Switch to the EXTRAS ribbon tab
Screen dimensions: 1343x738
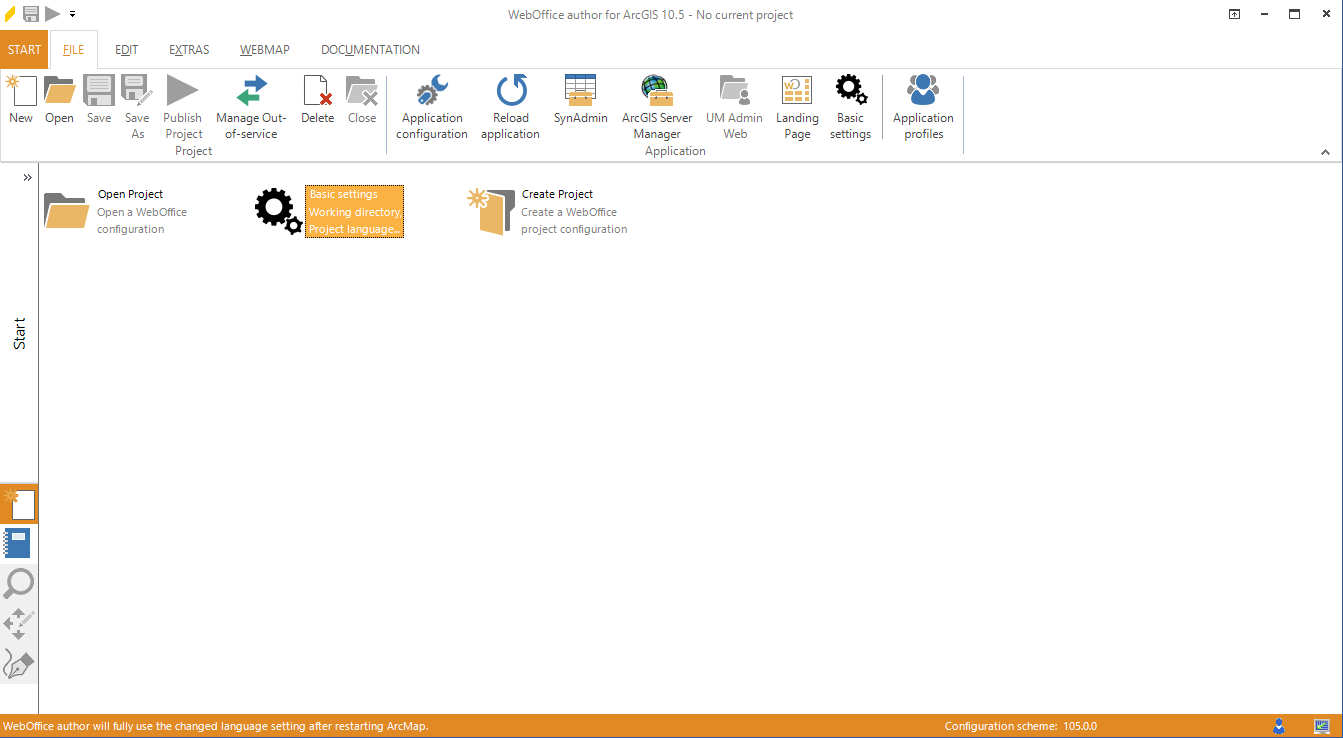(188, 49)
